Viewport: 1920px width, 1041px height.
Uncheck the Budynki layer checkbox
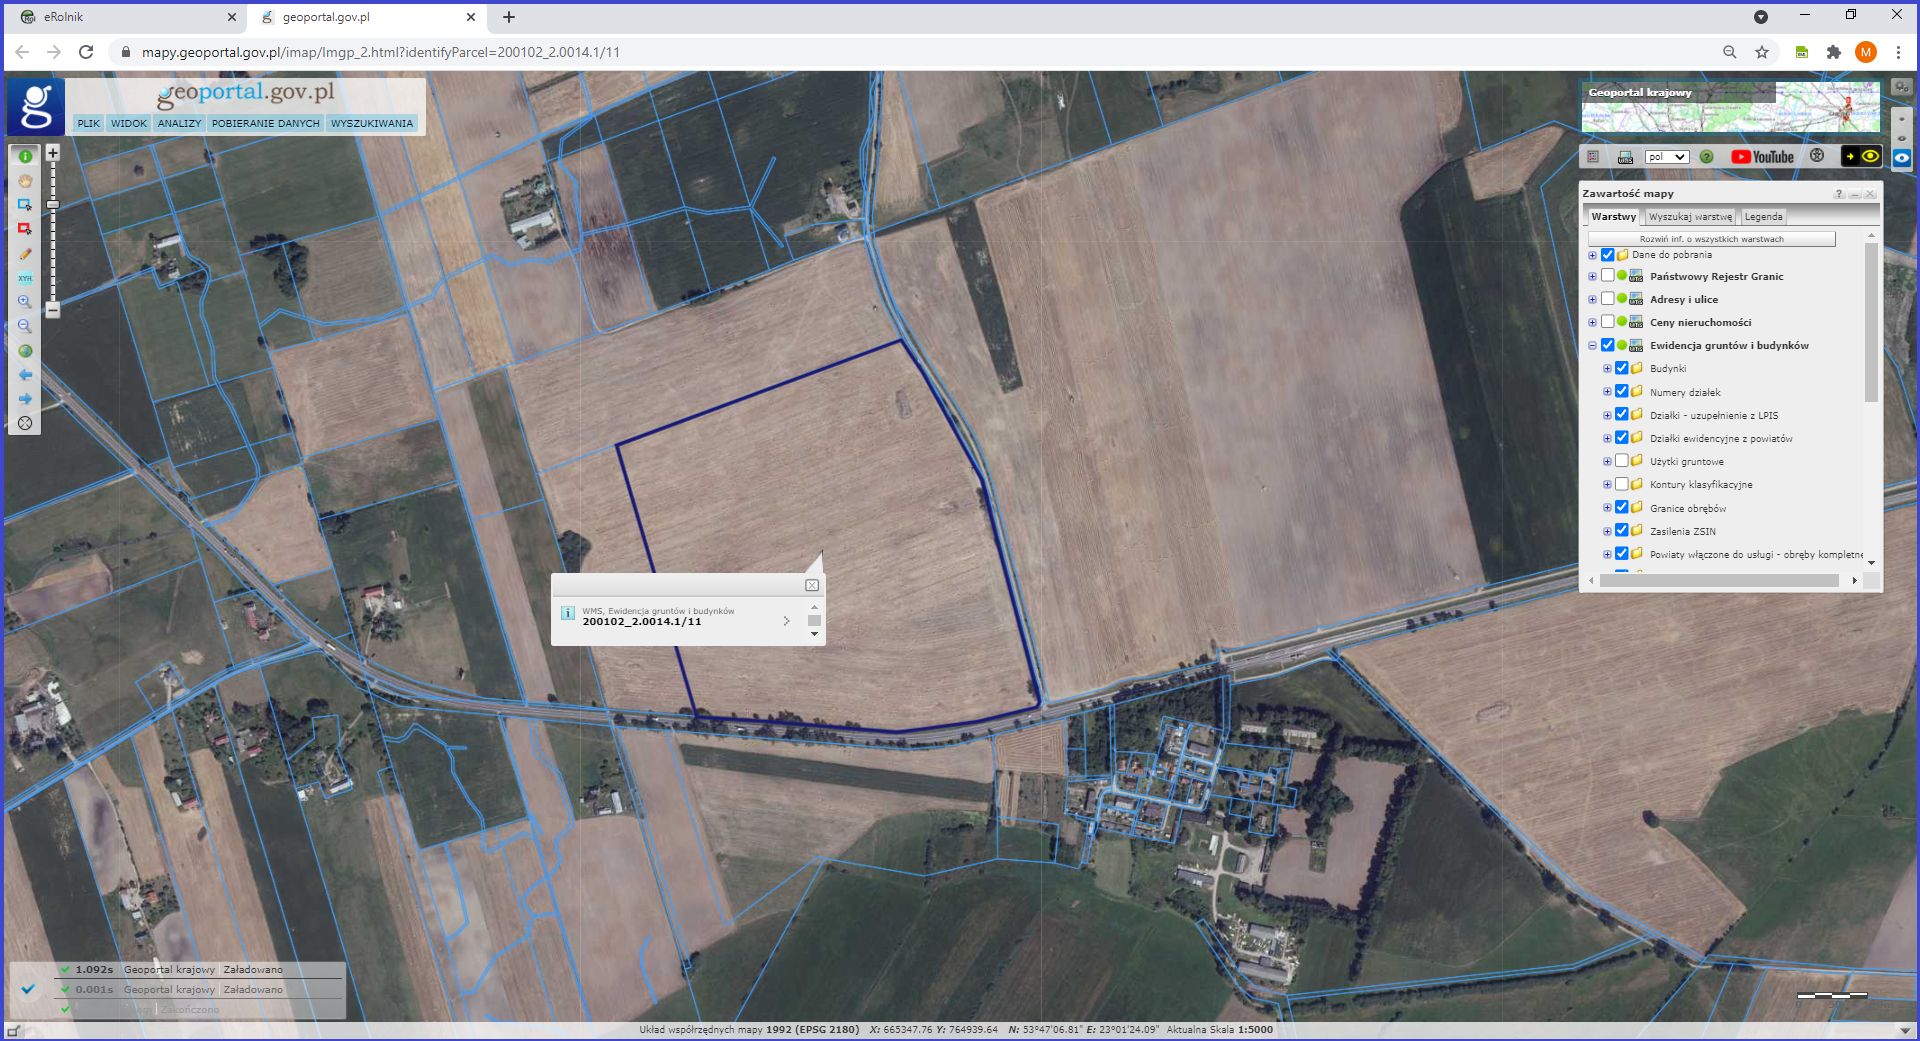pos(1622,369)
